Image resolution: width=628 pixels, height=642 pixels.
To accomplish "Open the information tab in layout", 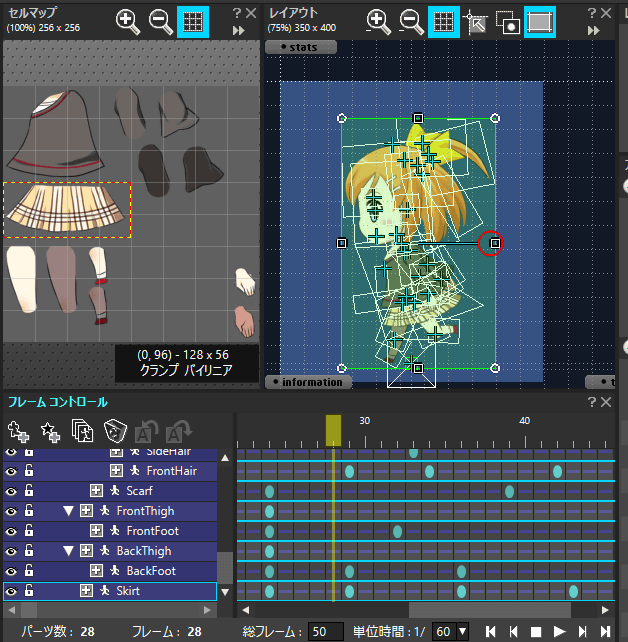I will pos(308,382).
